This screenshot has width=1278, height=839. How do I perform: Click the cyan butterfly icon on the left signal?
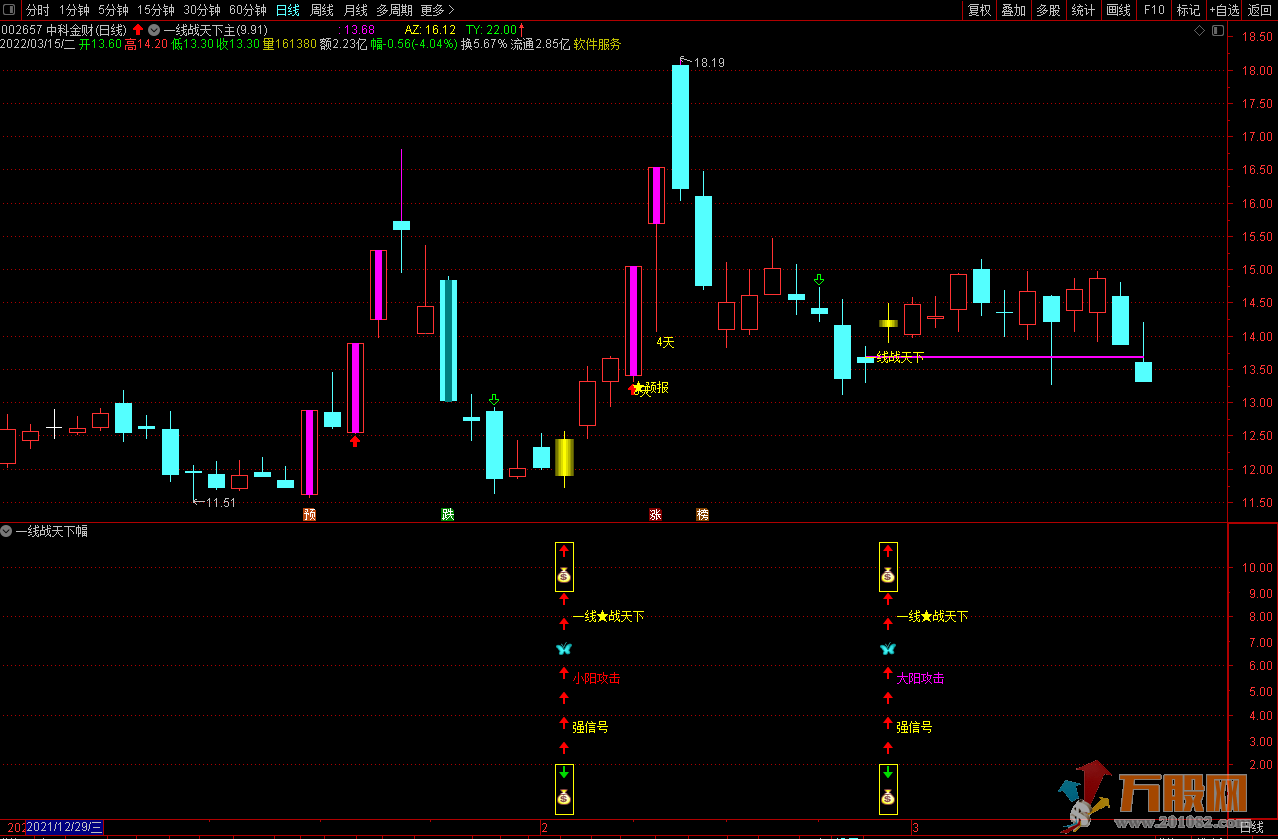click(x=564, y=649)
